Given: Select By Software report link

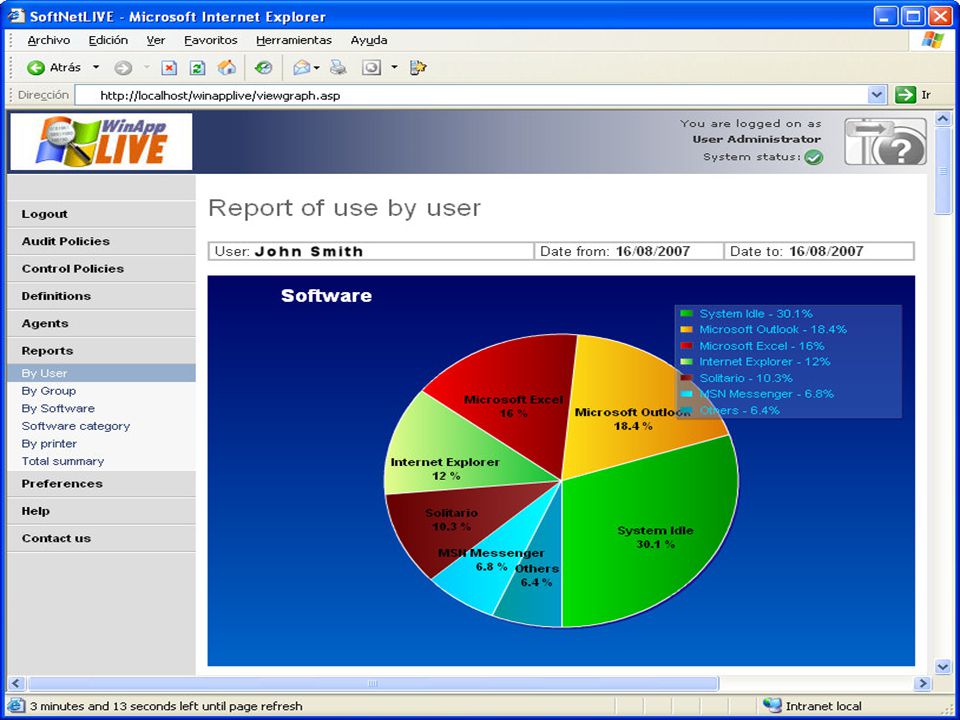Looking at the screenshot, I should pyautogui.click(x=58, y=408).
